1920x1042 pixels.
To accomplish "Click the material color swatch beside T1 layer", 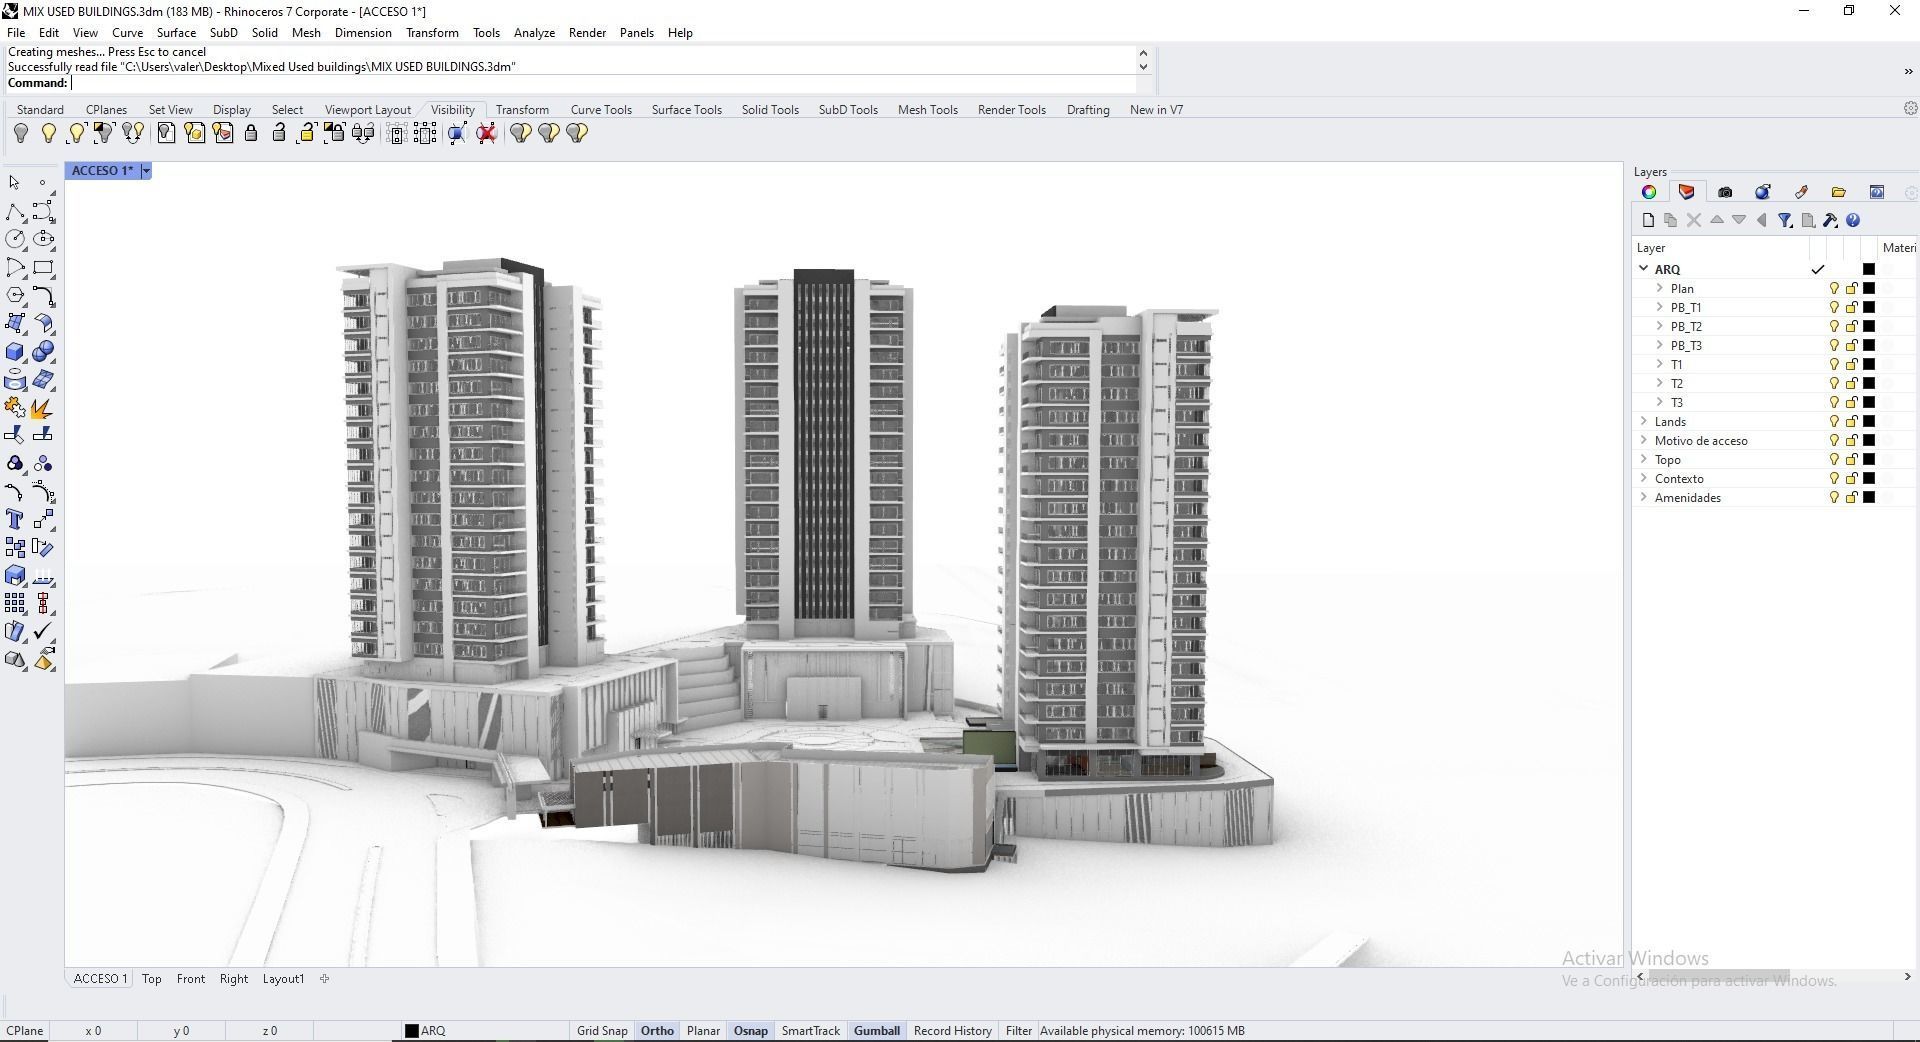I will pyautogui.click(x=1868, y=364).
